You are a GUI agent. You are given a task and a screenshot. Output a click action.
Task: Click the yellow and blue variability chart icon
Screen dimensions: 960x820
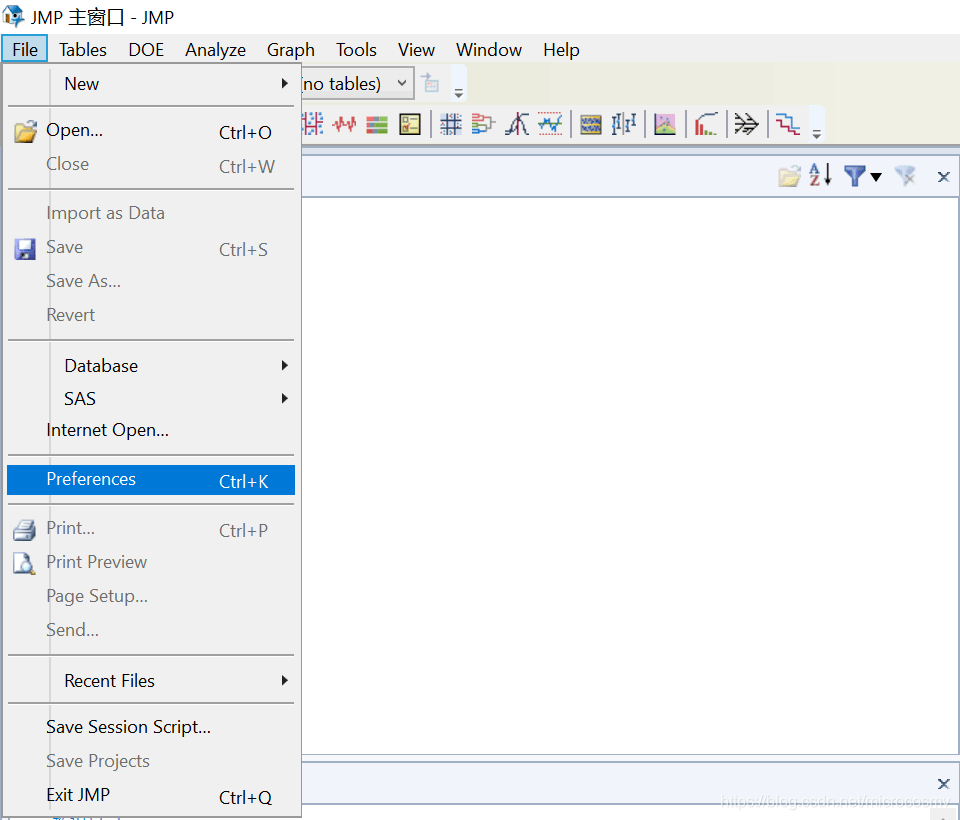click(591, 125)
